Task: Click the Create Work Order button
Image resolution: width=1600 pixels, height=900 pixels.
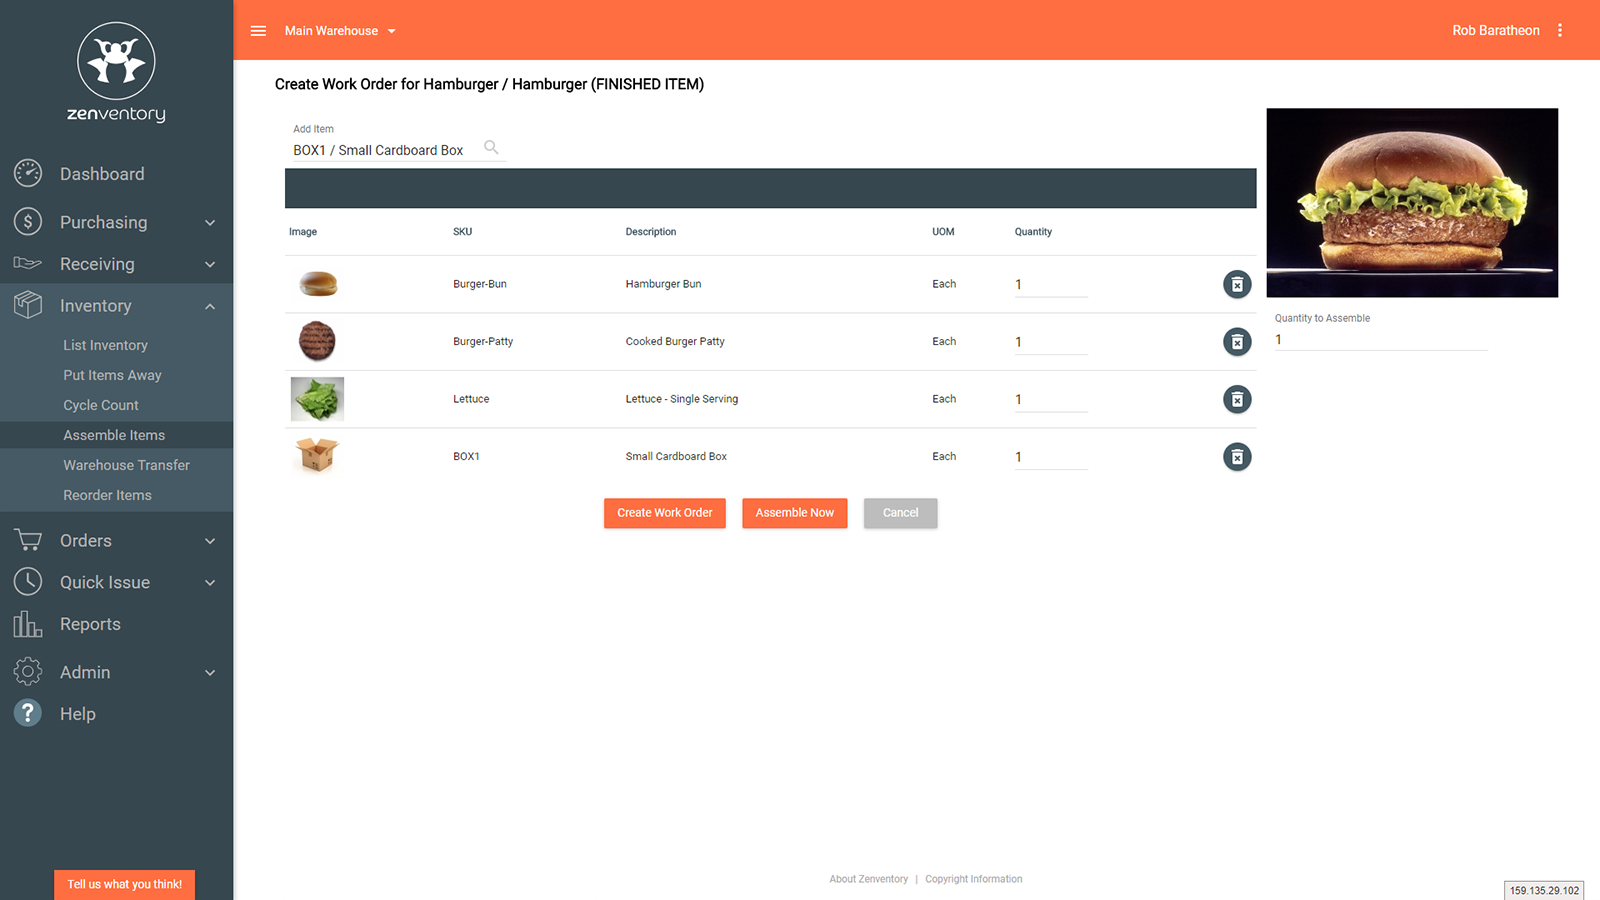Action: click(664, 513)
